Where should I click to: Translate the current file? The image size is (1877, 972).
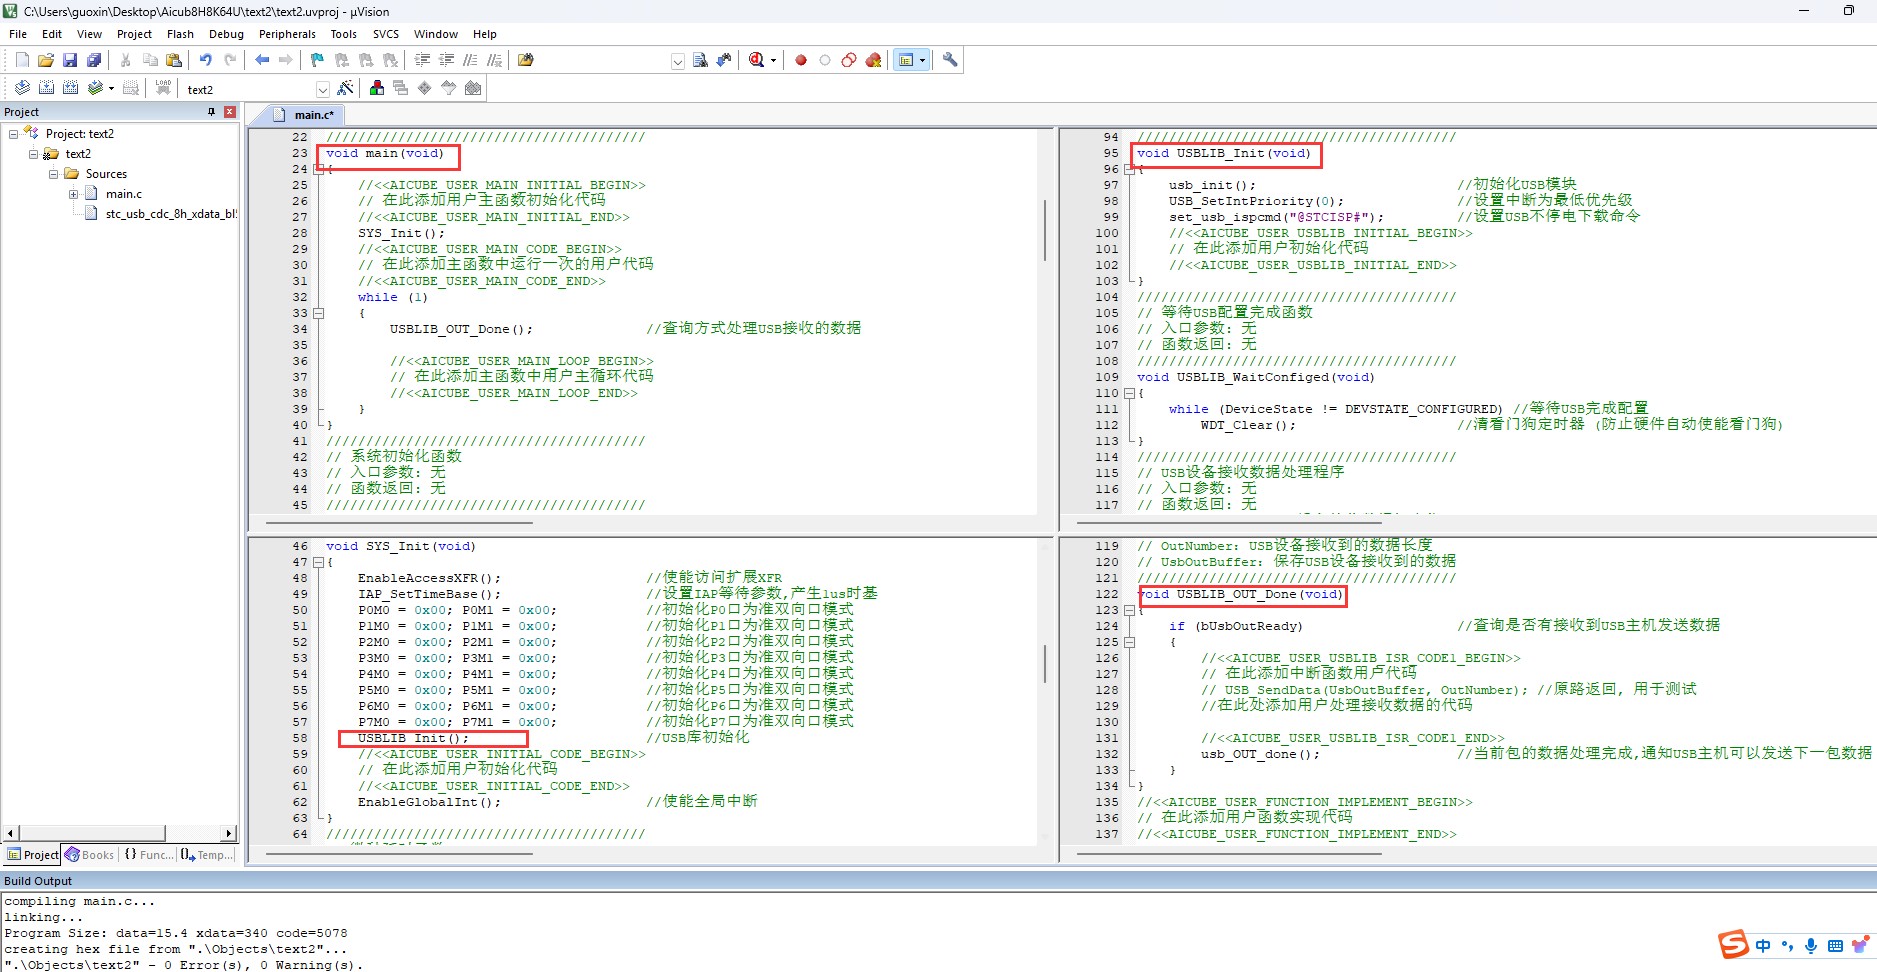point(22,88)
